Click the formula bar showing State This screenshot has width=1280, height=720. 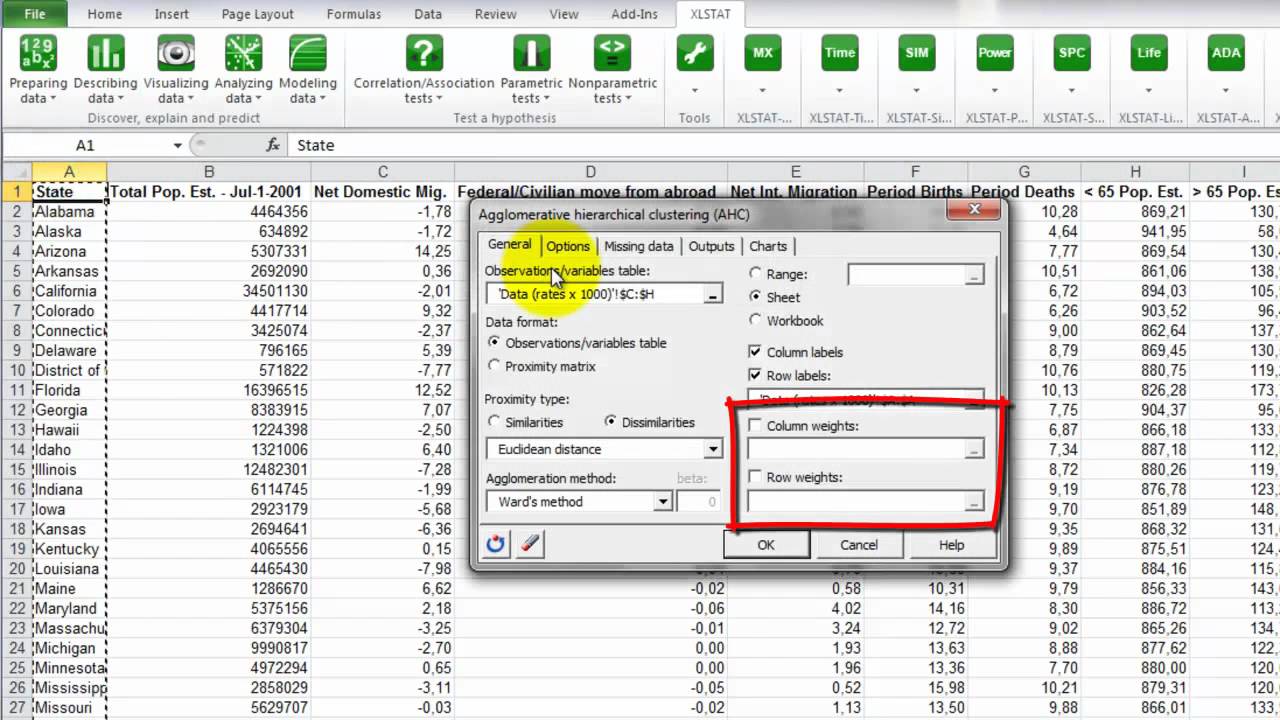785,145
